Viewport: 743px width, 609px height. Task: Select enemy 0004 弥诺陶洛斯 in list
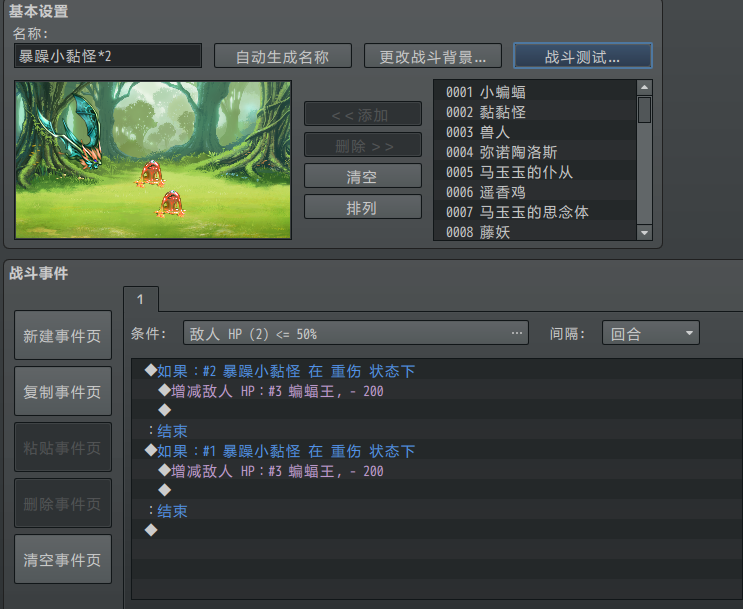[535, 152]
